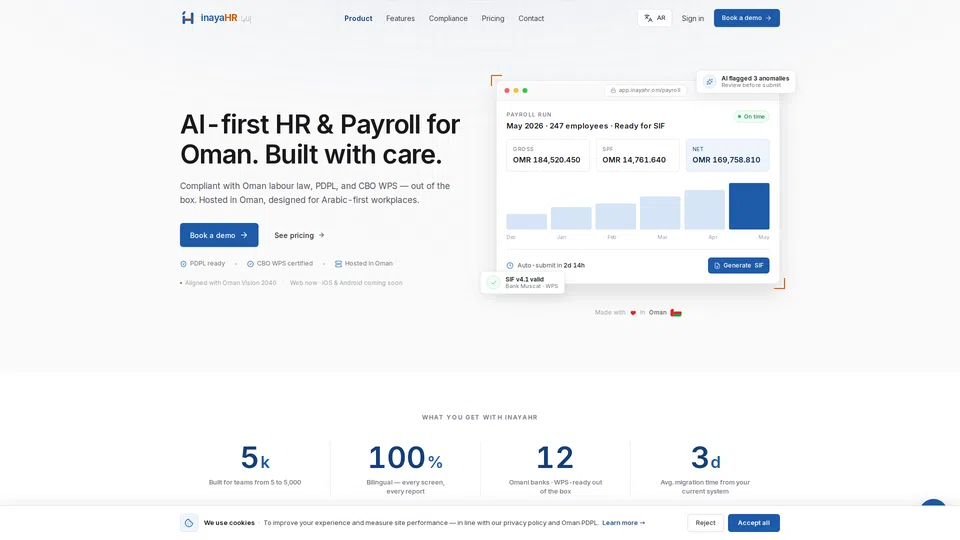Click Hosted in Oman server icon

(x=338, y=264)
